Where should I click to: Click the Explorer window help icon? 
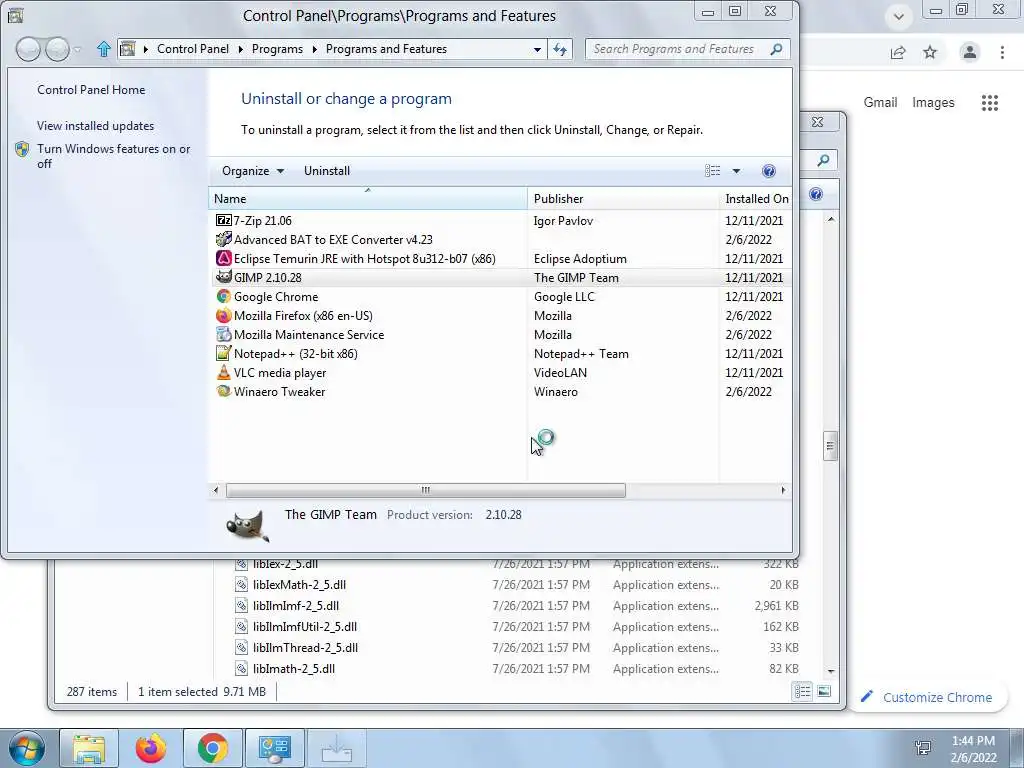816,194
